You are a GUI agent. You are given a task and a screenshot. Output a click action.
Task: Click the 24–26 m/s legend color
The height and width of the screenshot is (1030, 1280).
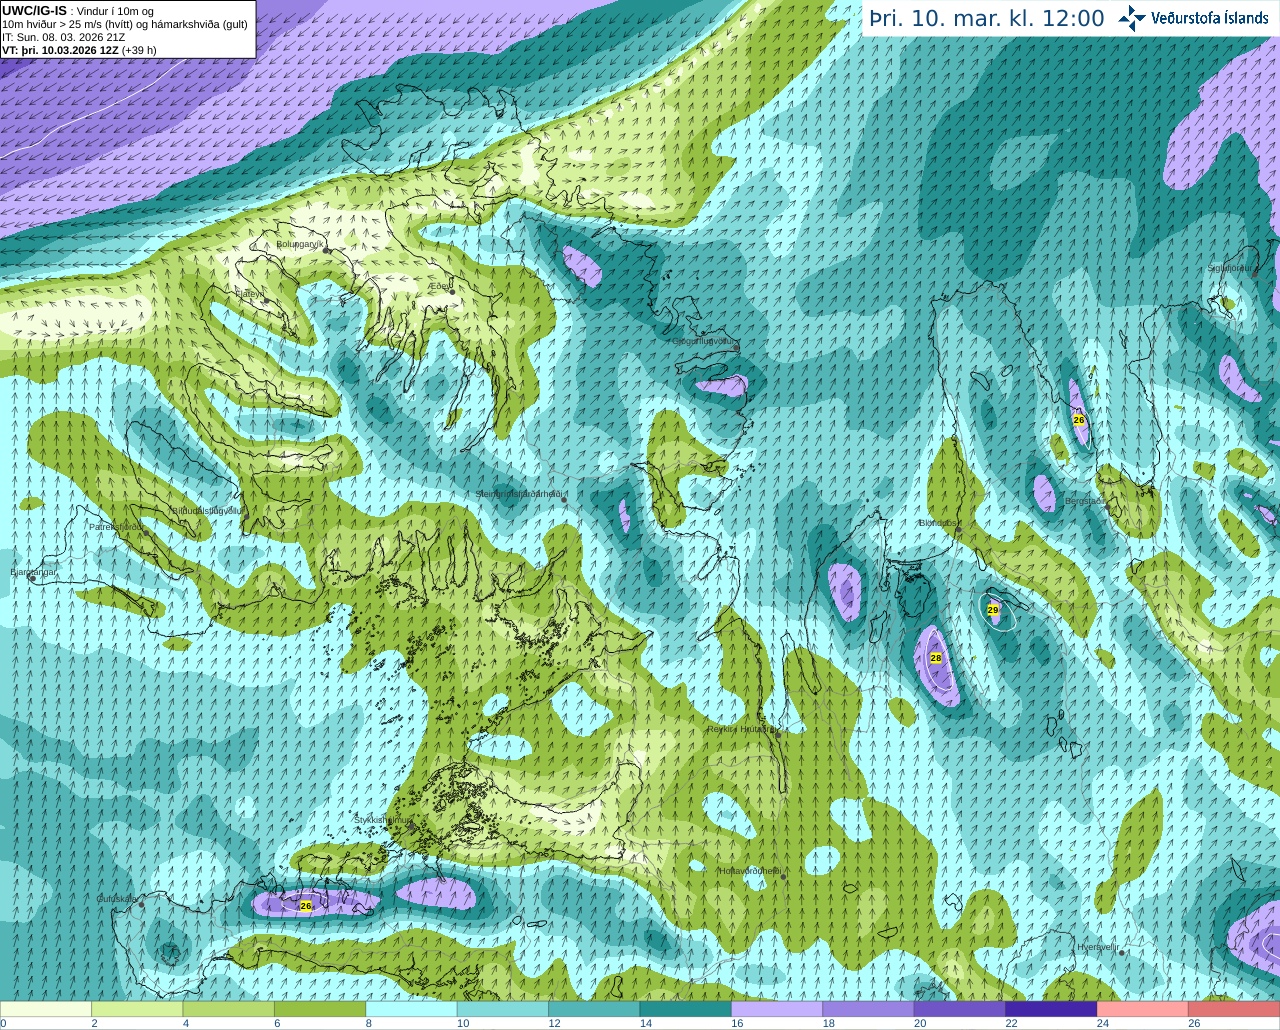point(1143,1009)
